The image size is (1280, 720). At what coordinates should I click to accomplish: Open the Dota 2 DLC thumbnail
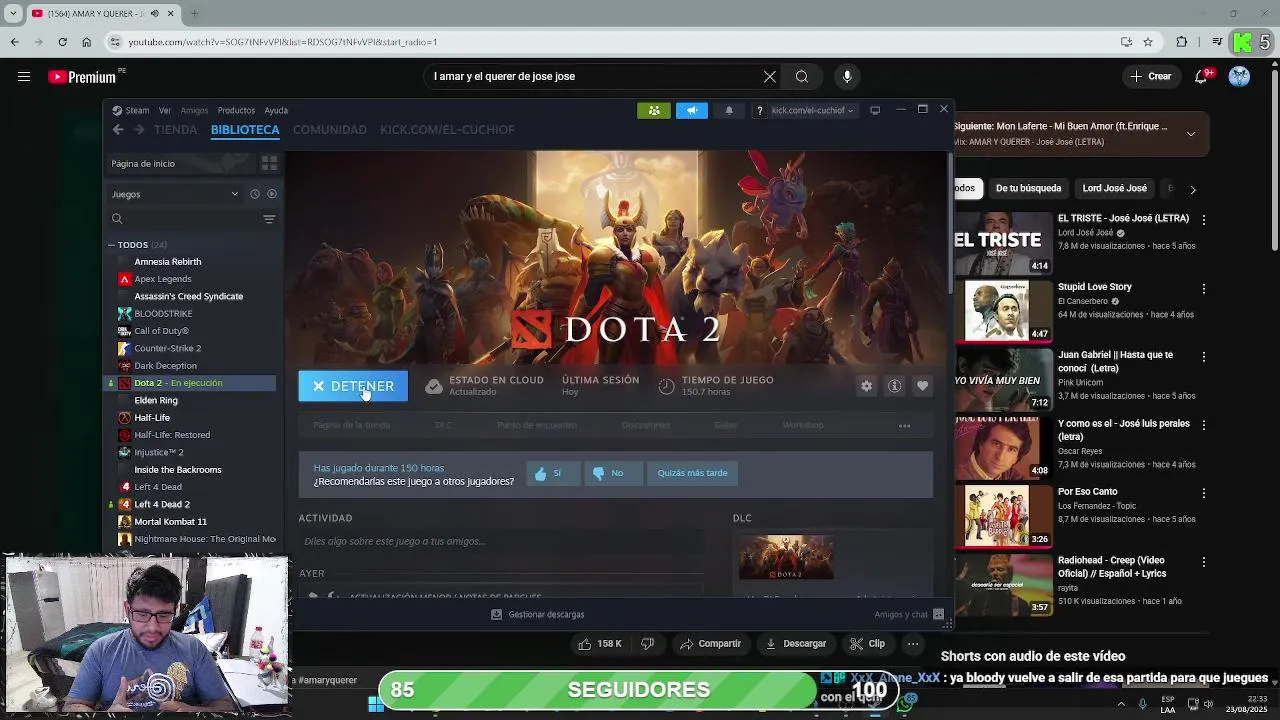click(x=786, y=558)
